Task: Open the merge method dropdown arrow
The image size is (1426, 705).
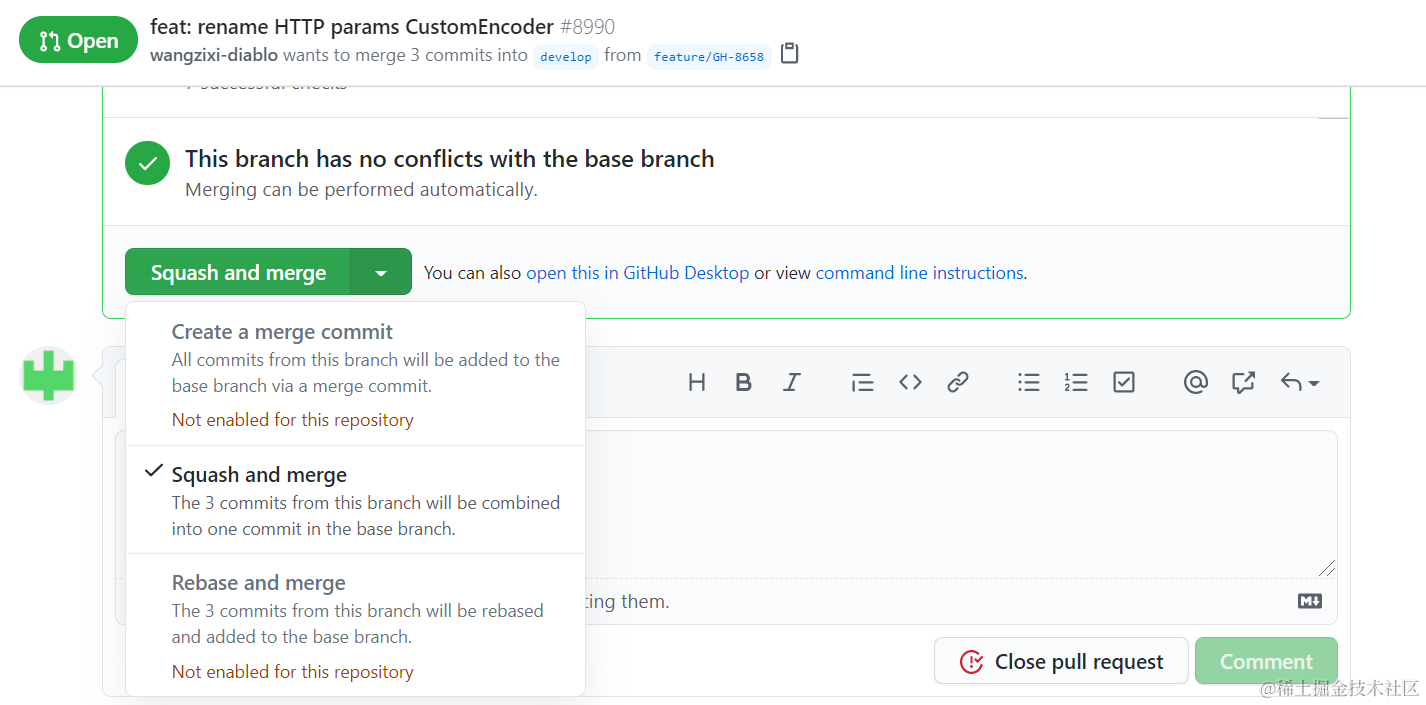Action: click(381, 272)
